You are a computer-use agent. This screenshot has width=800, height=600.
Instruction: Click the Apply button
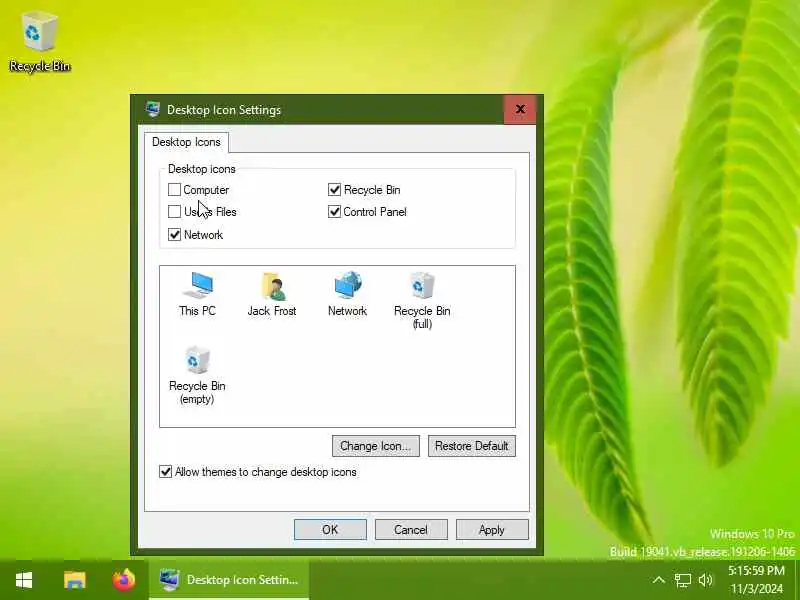point(492,530)
